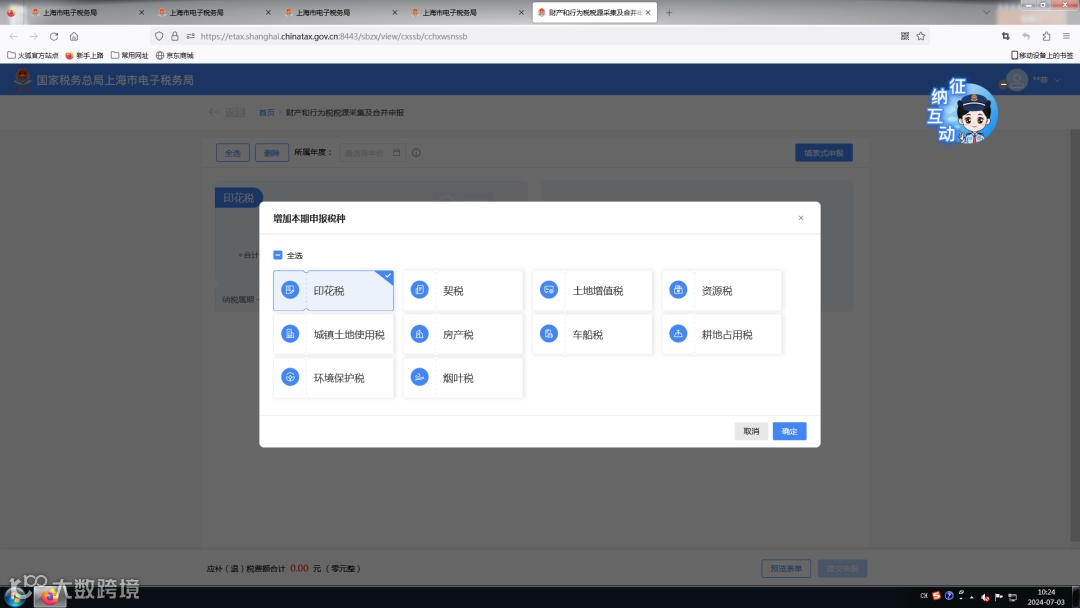Bookmark this page with star icon
This screenshot has width=1080, height=608.
pos(921,36)
